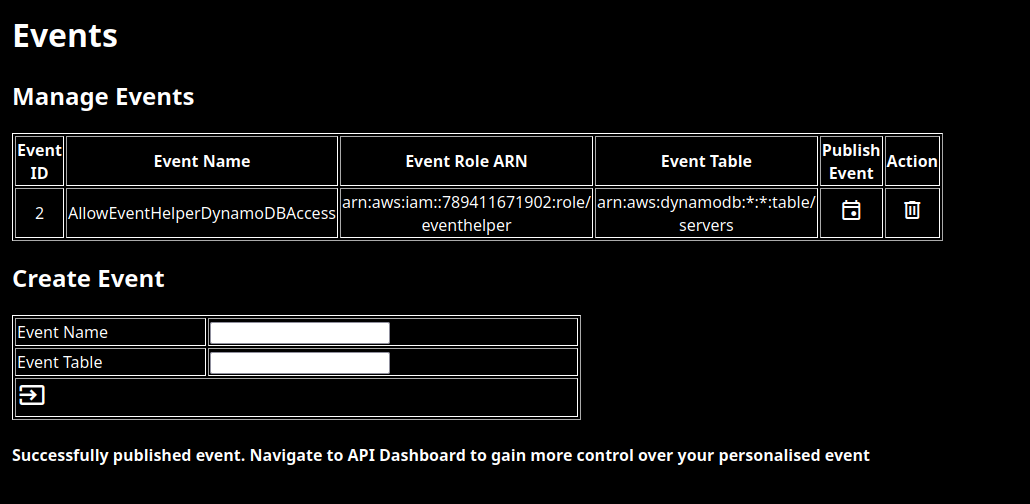This screenshot has height=504, width=1030.
Task: Select the Events page heading
Action: (65, 35)
